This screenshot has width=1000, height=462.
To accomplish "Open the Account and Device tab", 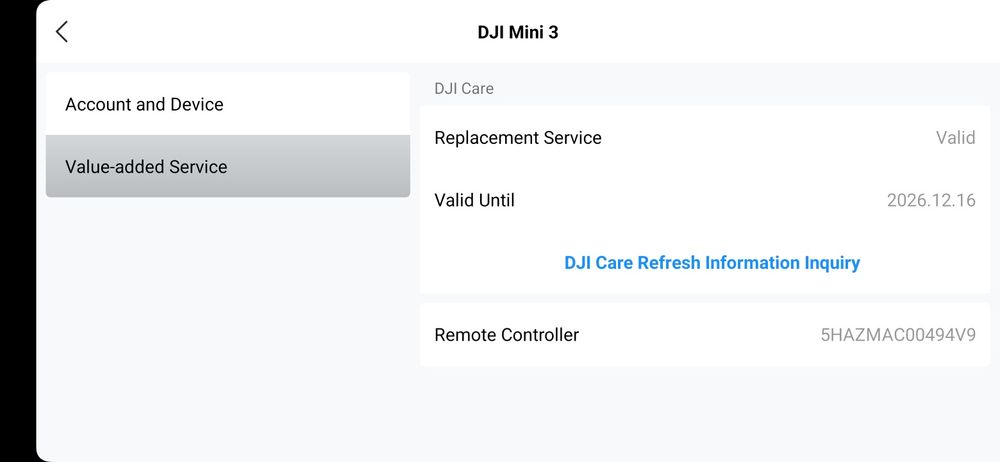I will point(144,104).
